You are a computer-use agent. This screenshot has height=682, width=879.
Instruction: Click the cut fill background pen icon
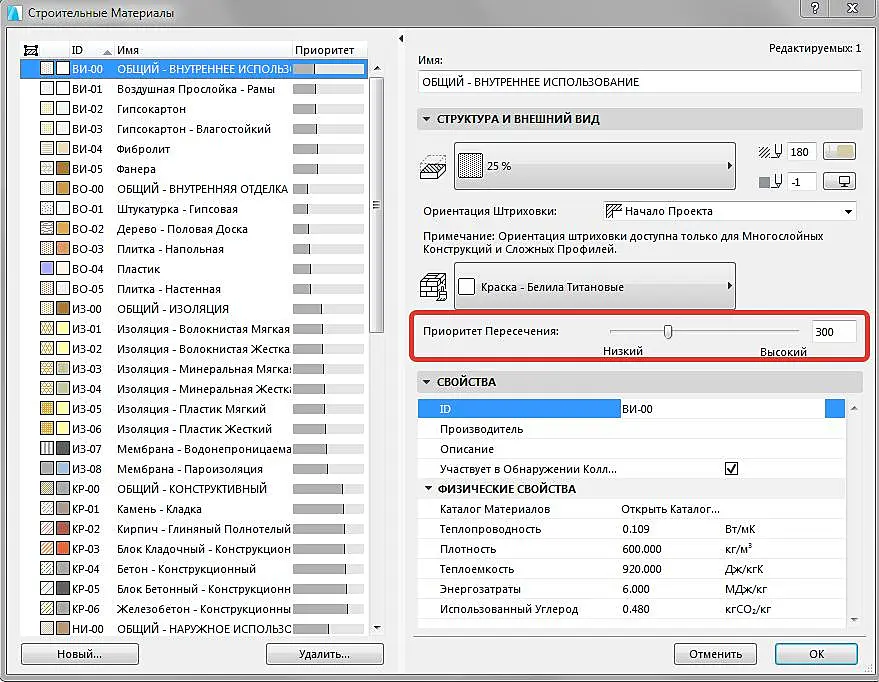pos(770,182)
